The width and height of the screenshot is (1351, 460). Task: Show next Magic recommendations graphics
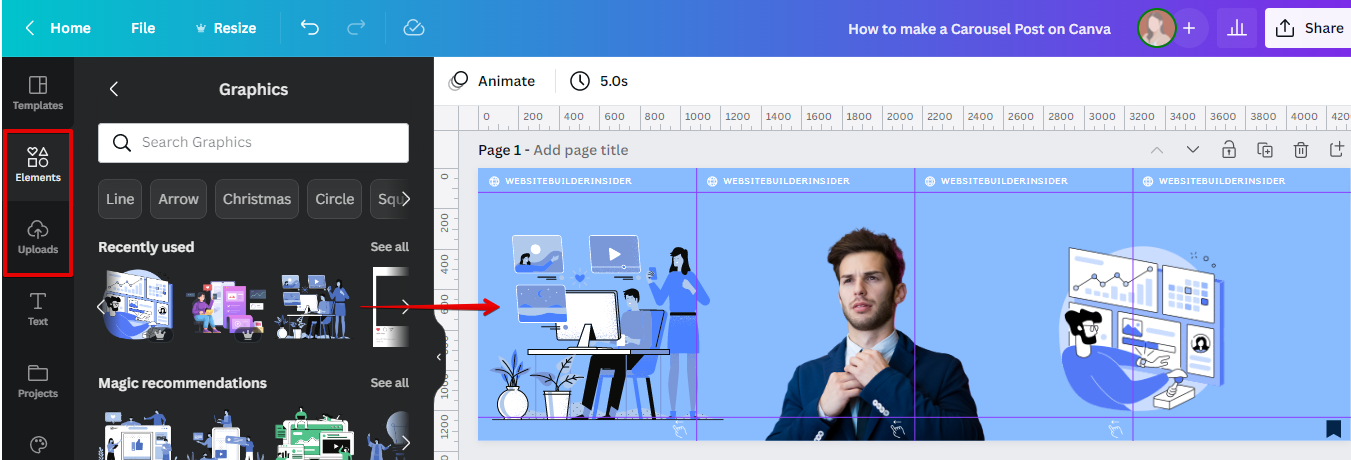pyautogui.click(x=405, y=441)
